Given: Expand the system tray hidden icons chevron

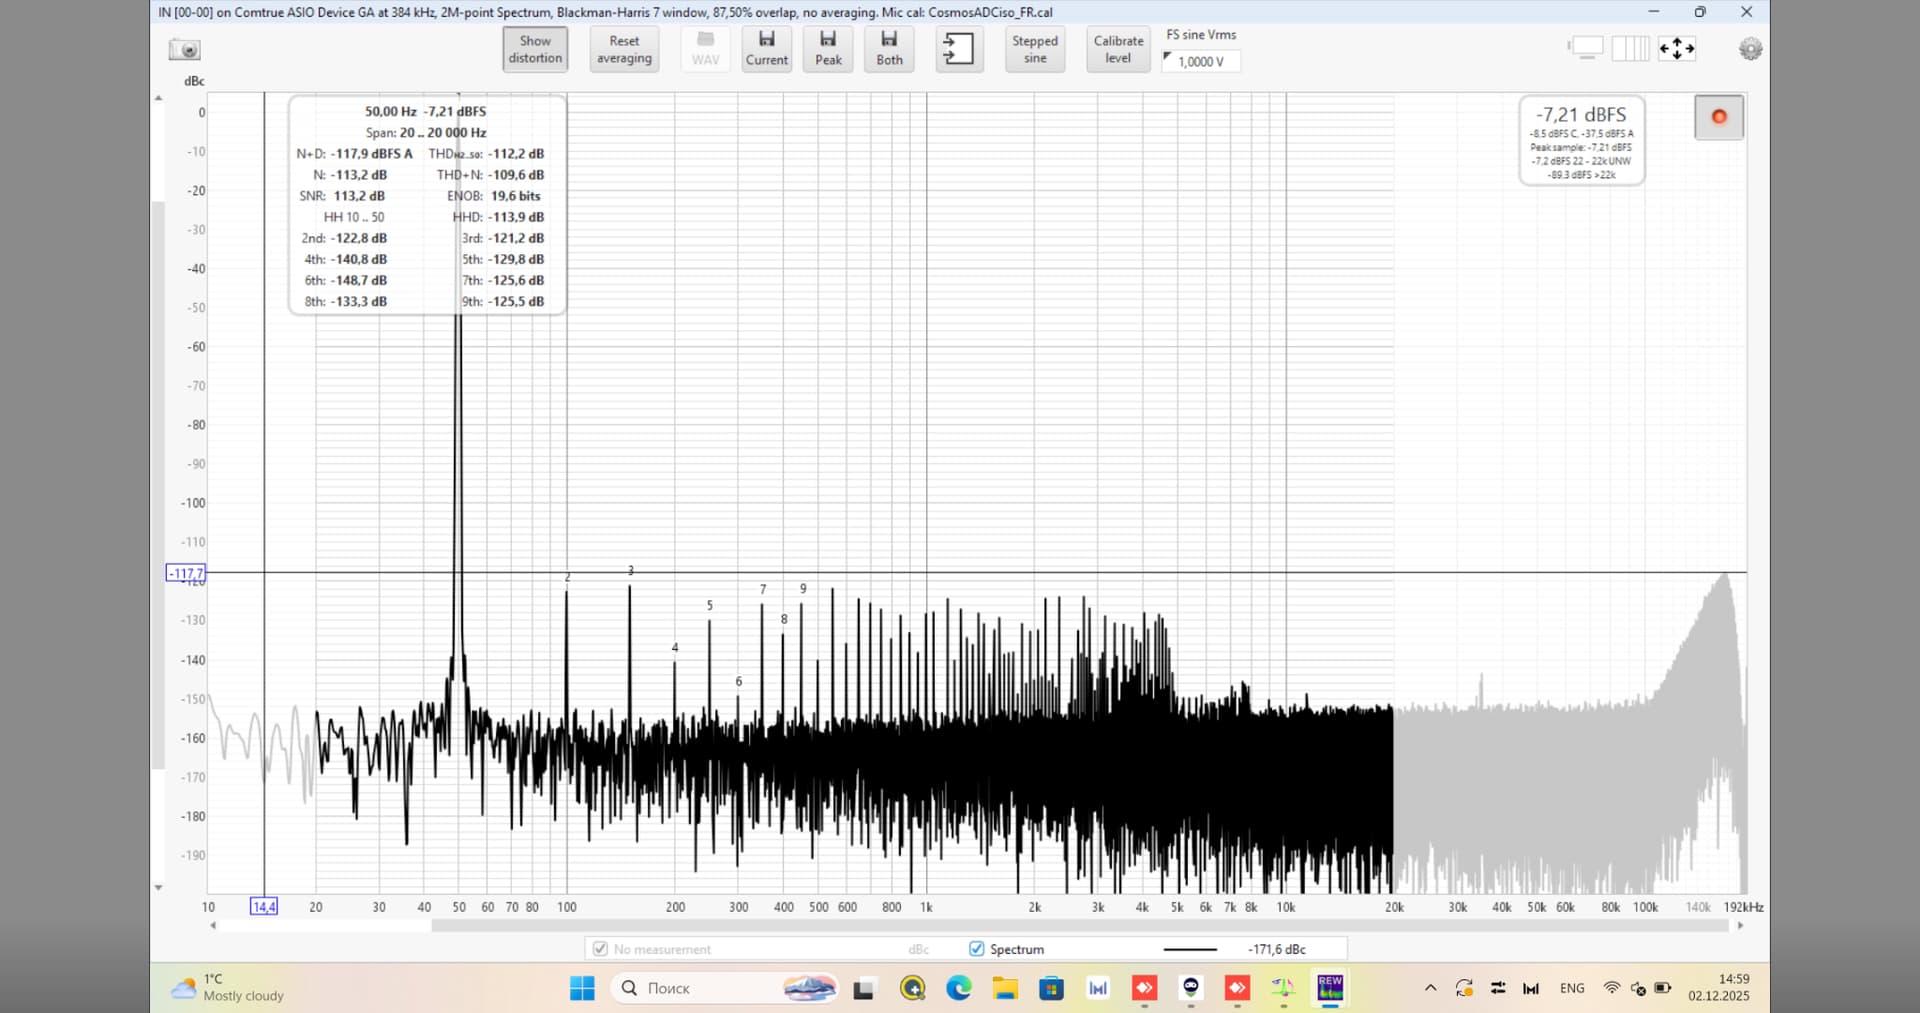Looking at the screenshot, I should [1430, 988].
